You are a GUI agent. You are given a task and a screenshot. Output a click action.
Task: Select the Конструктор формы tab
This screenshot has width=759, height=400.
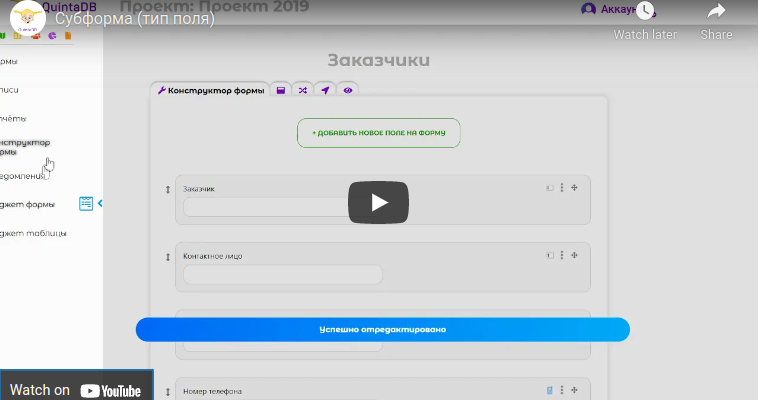210,90
